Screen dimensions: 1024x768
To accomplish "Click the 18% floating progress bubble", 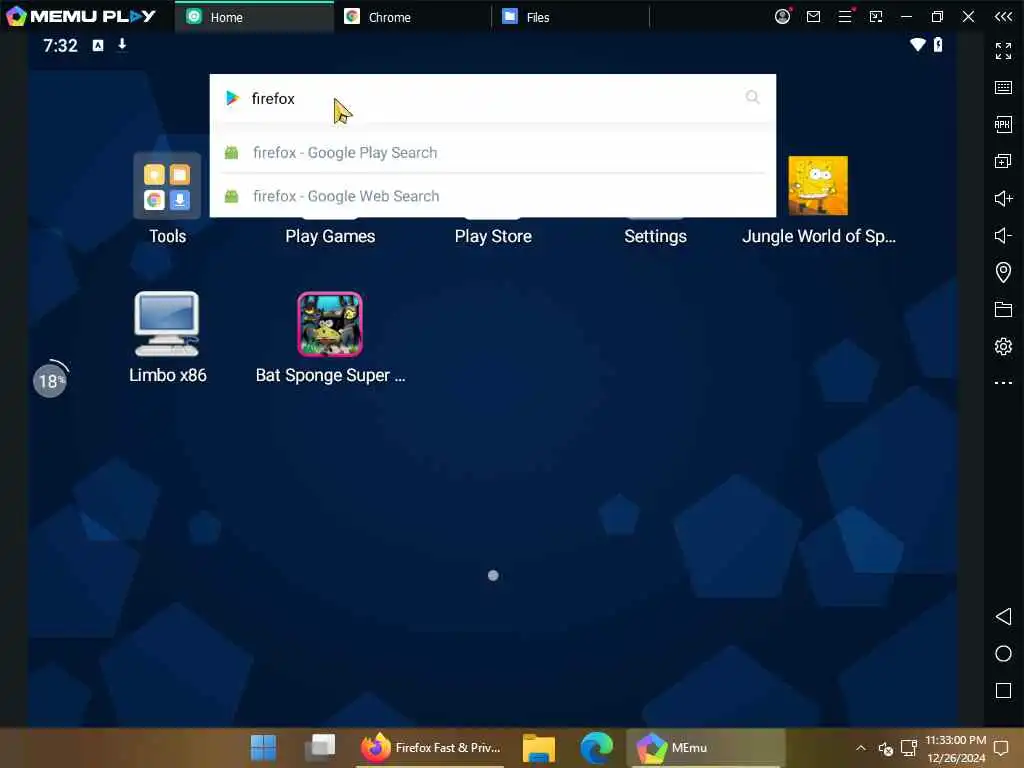I will pyautogui.click(x=50, y=379).
